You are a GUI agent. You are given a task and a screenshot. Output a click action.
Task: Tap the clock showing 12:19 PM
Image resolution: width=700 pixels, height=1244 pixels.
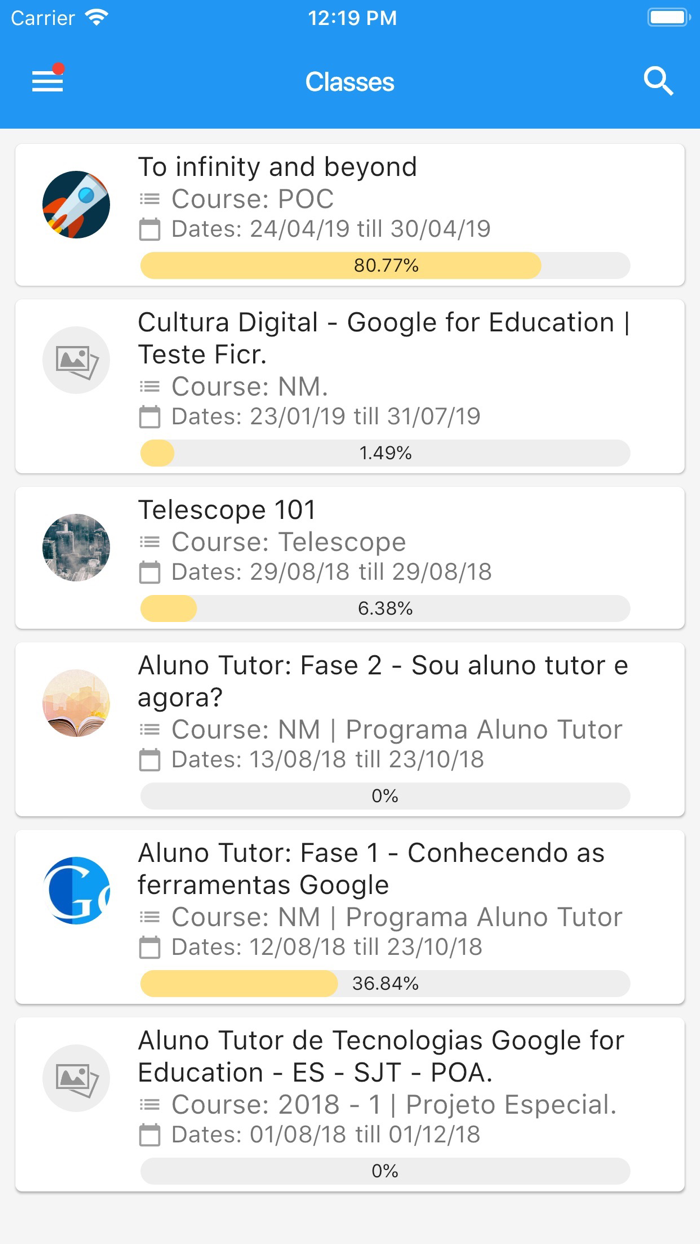pos(352,16)
